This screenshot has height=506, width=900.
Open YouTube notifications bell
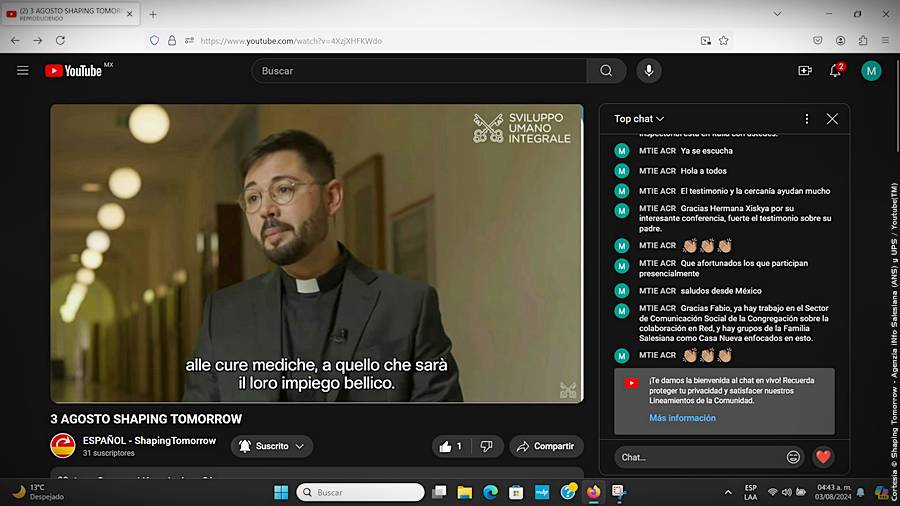(836, 71)
